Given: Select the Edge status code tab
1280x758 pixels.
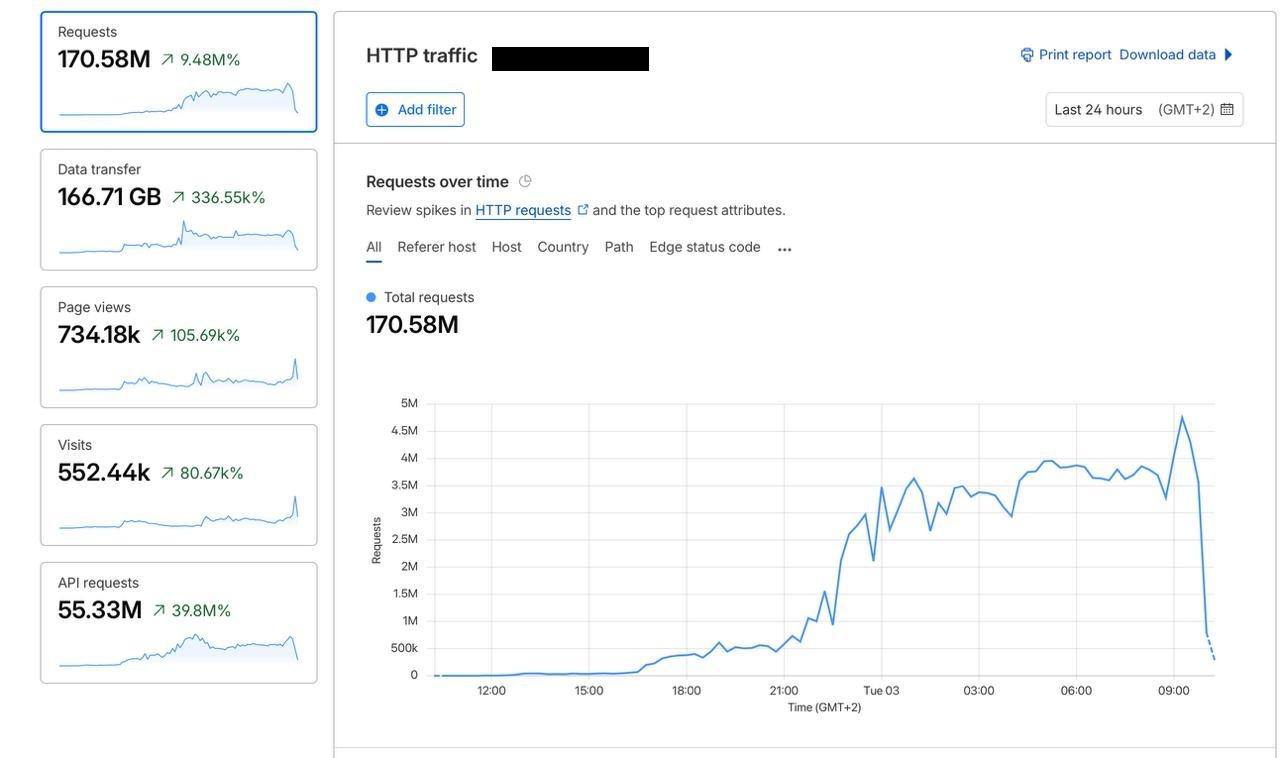Looking at the screenshot, I should [705, 247].
